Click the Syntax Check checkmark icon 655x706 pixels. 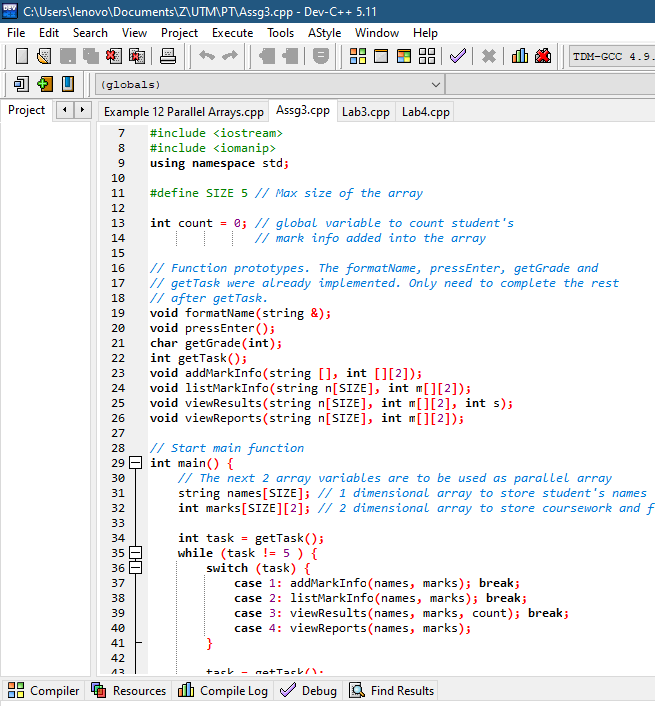pos(457,56)
